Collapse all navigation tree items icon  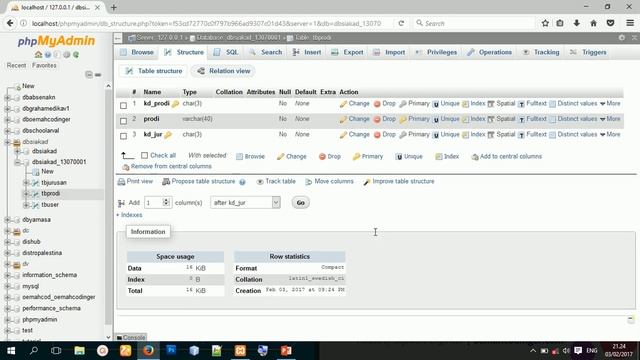(x=89, y=74)
